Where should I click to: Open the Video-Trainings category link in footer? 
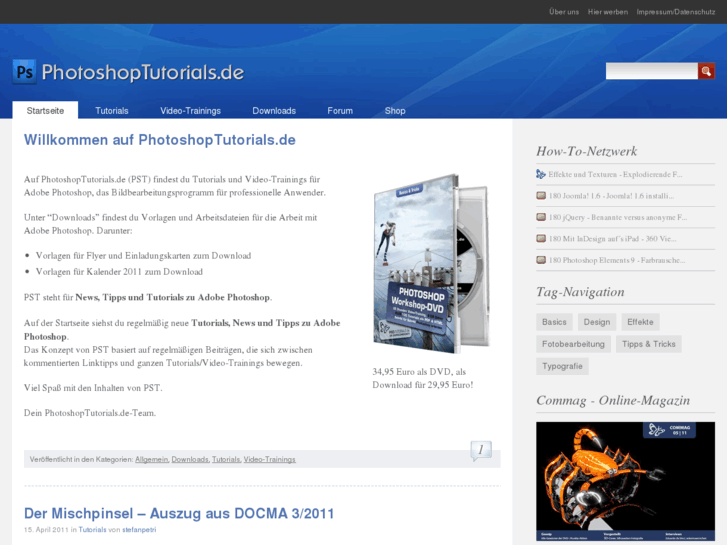[269, 459]
